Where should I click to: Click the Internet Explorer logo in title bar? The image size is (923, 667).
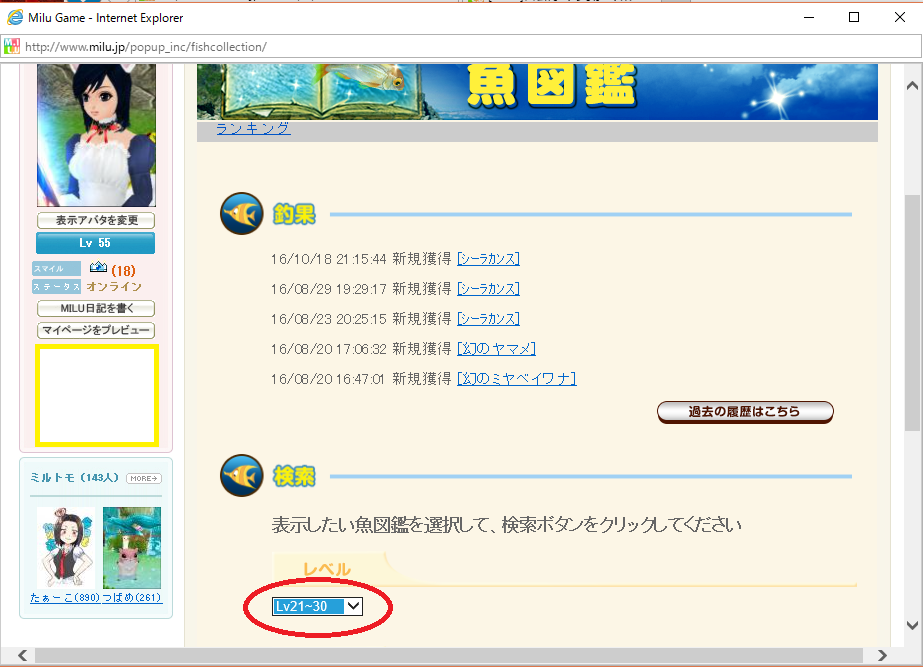[15, 18]
